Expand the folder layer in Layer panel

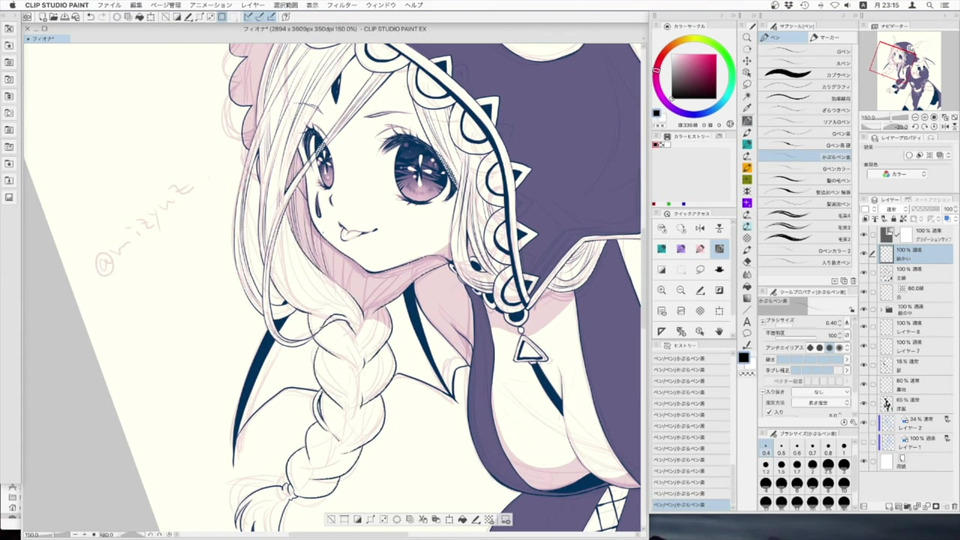click(881, 309)
